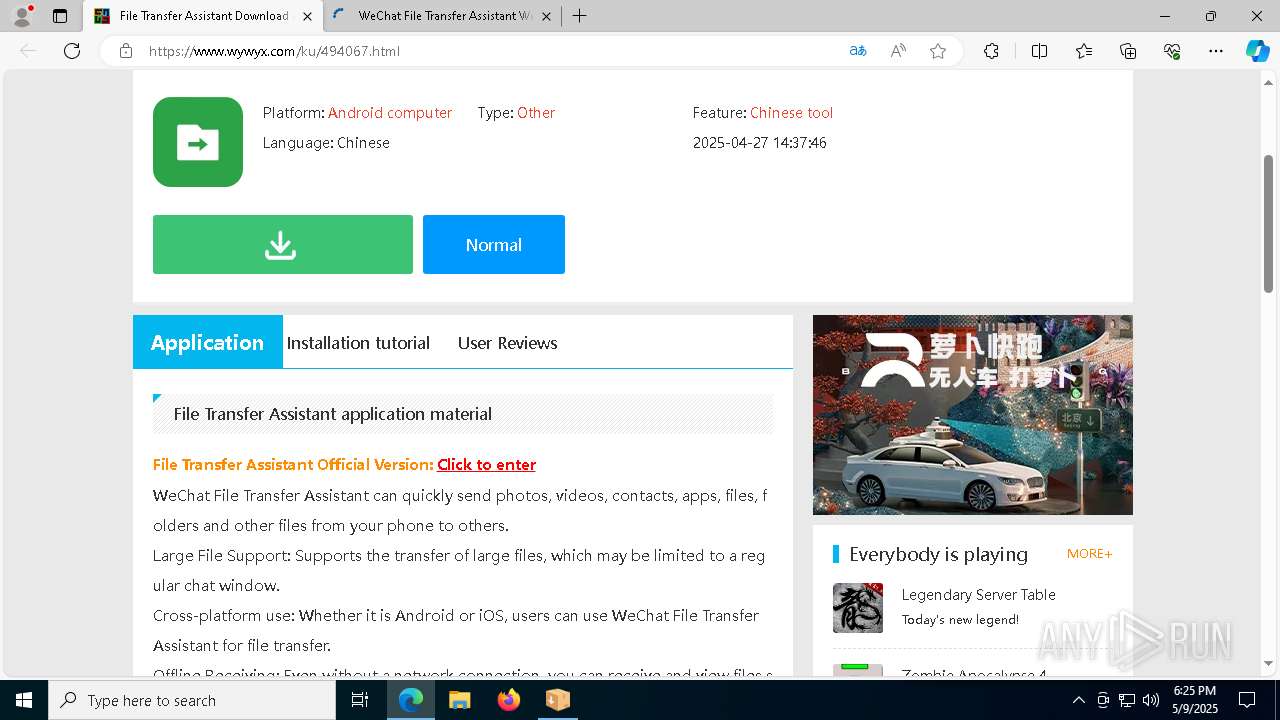
Task: Open a new browser tab
Action: 579,16
